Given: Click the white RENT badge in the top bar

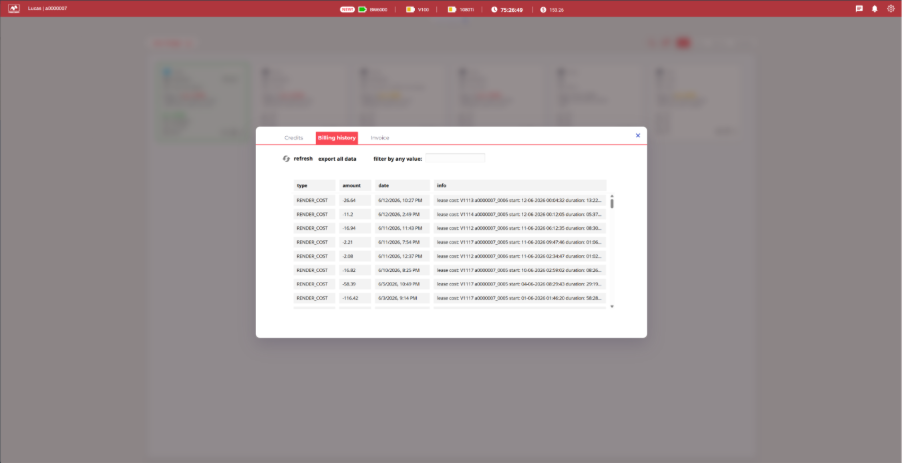Looking at the screenshot, I should 347,9.
